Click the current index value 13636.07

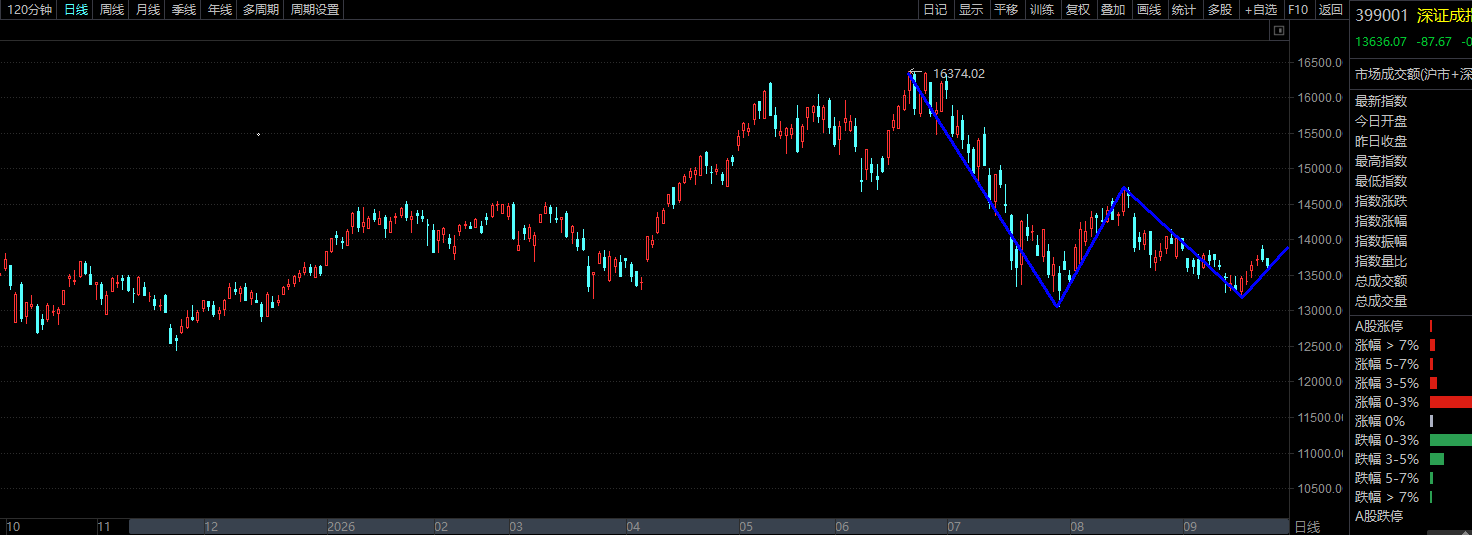1381,42
